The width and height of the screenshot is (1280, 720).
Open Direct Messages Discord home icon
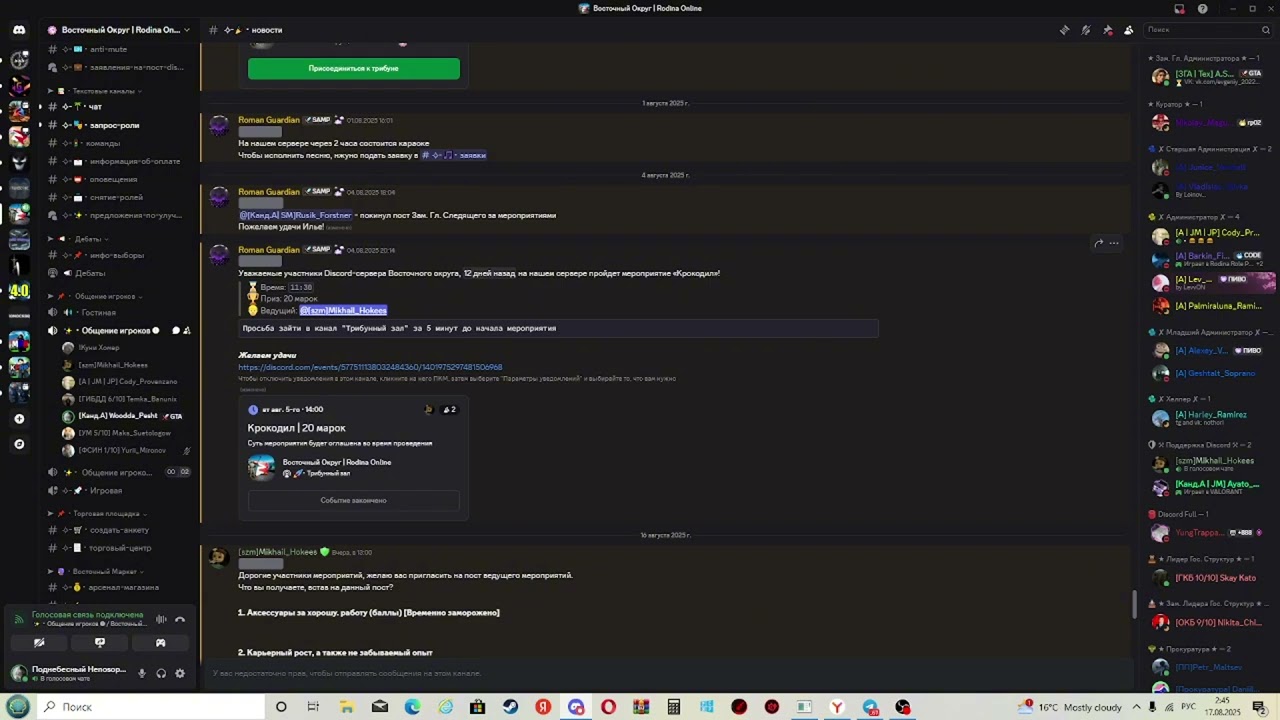click(x=19, y=30)
